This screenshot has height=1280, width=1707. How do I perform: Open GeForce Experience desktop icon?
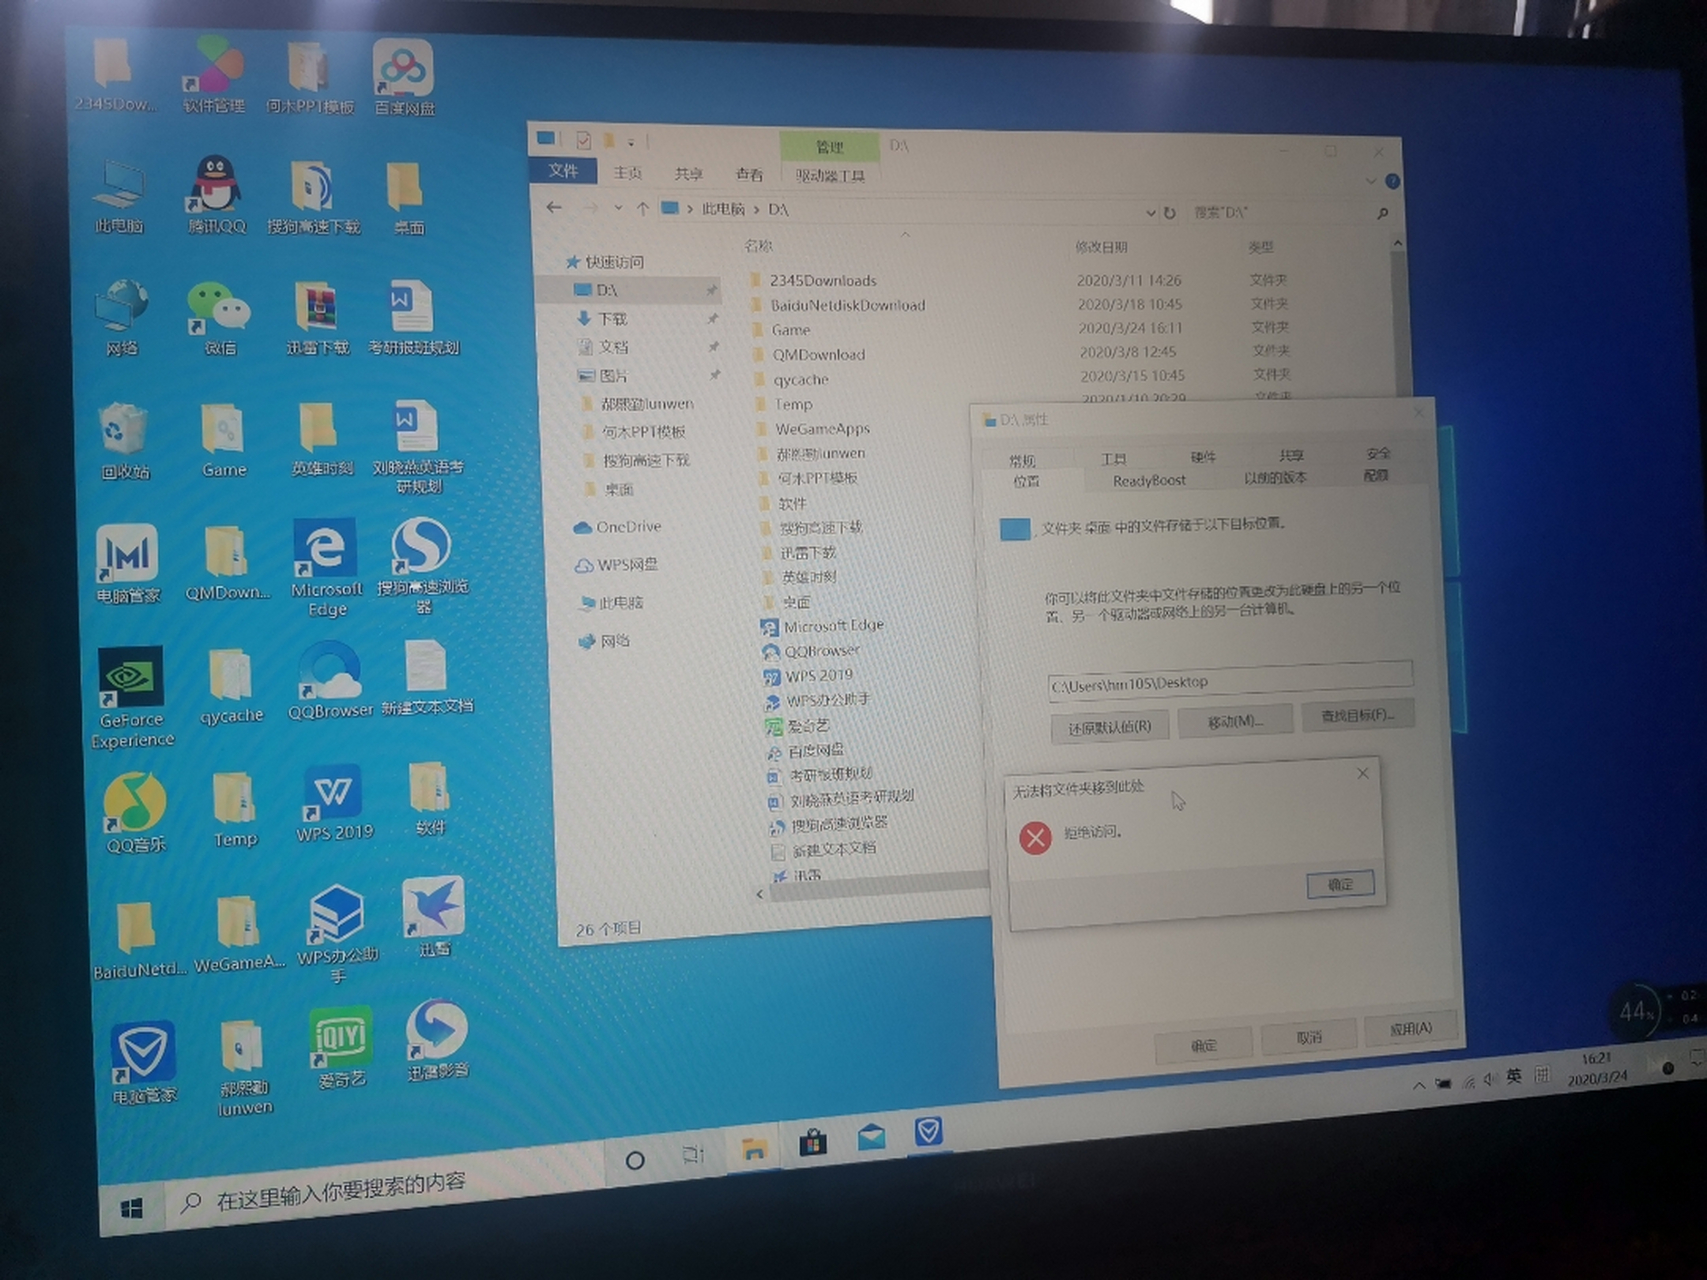click(x=131, y=697)
